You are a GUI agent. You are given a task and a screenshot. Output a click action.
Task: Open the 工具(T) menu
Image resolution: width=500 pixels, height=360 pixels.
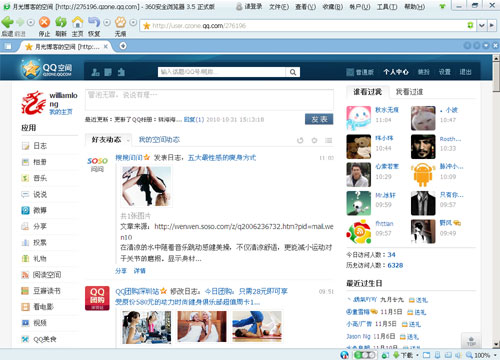pyautogui.click(x=387, y=6)
